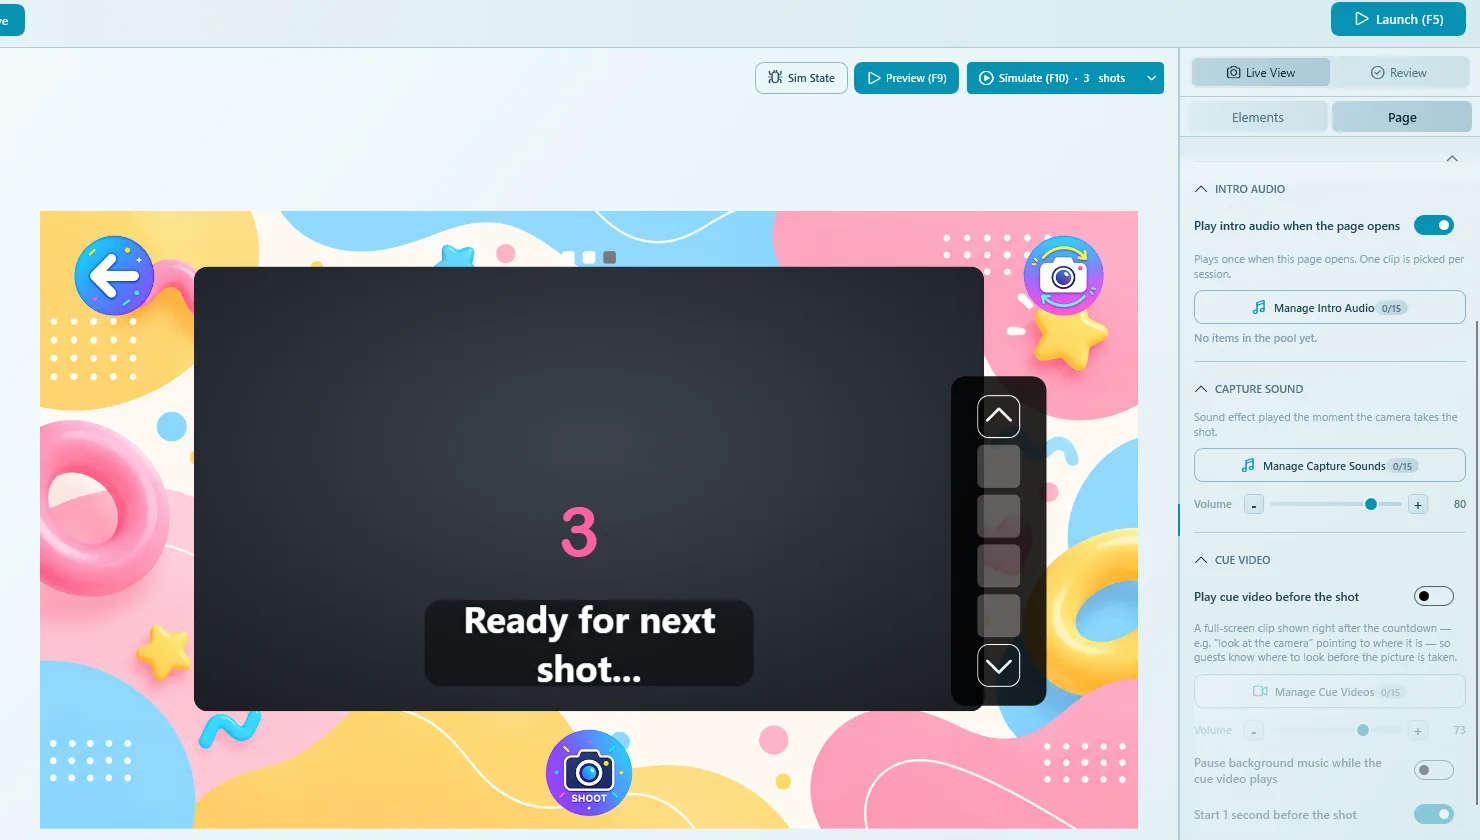Click the first empty photo strip slot

coord(998,467)
